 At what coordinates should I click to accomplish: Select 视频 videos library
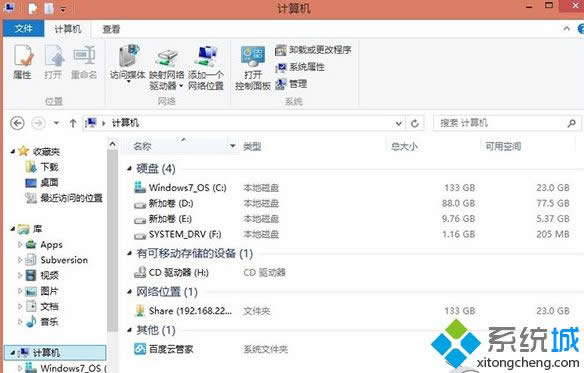[x=42, y=275]
